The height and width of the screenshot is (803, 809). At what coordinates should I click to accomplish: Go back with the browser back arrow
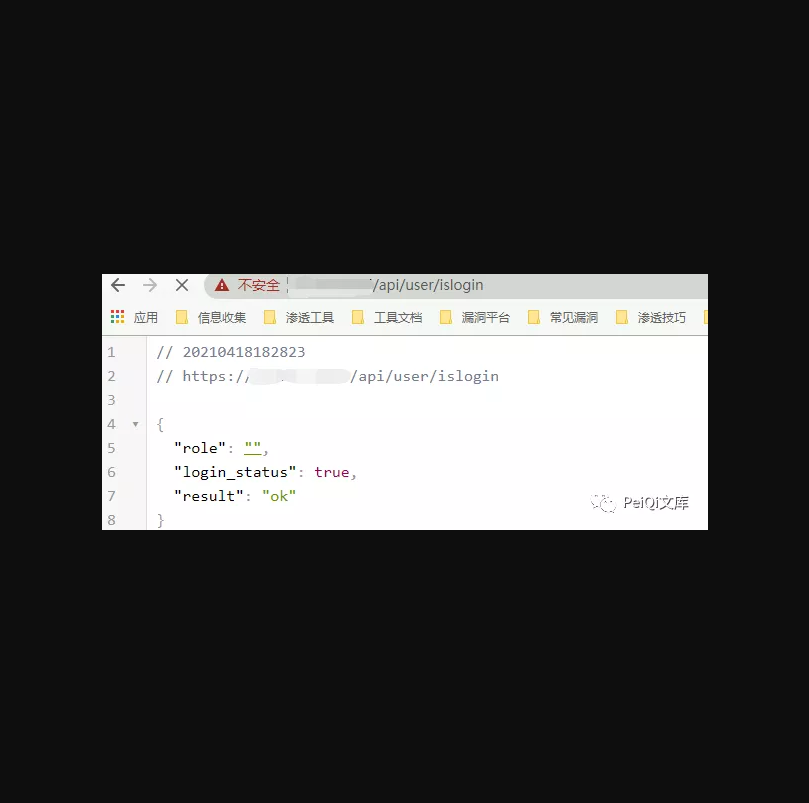click(x=118, y=285)
